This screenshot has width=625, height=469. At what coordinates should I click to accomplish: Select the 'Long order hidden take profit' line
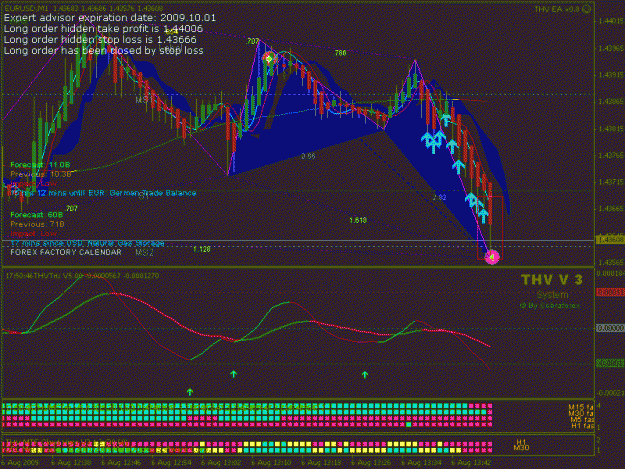pyautogui.click(x=103, y=29)
